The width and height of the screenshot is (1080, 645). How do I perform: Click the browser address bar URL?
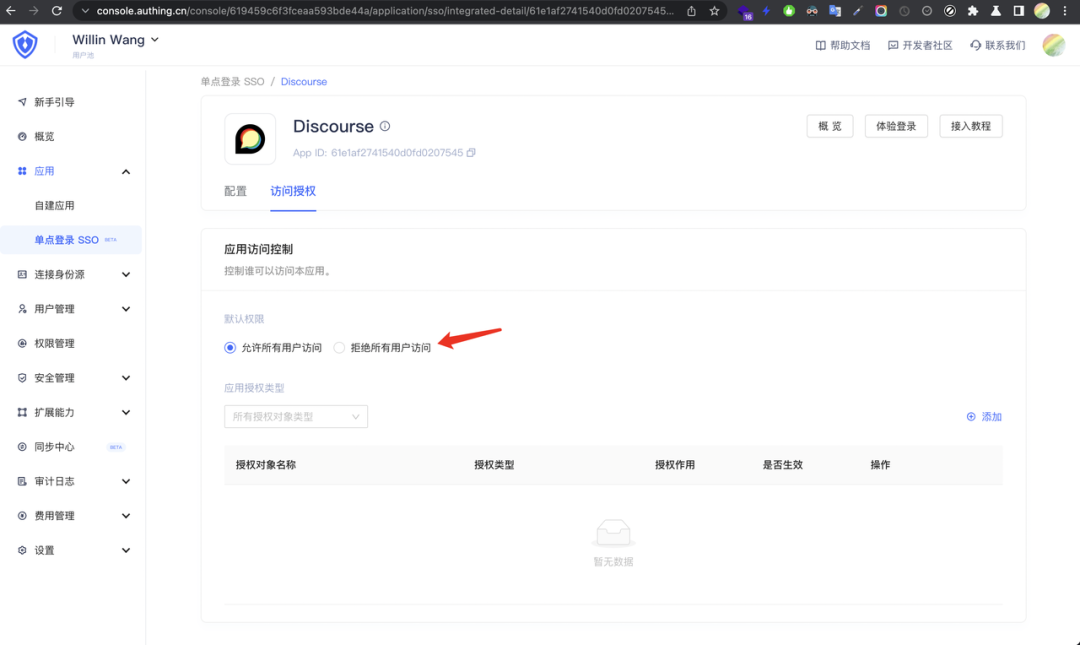tap(385, 11)
